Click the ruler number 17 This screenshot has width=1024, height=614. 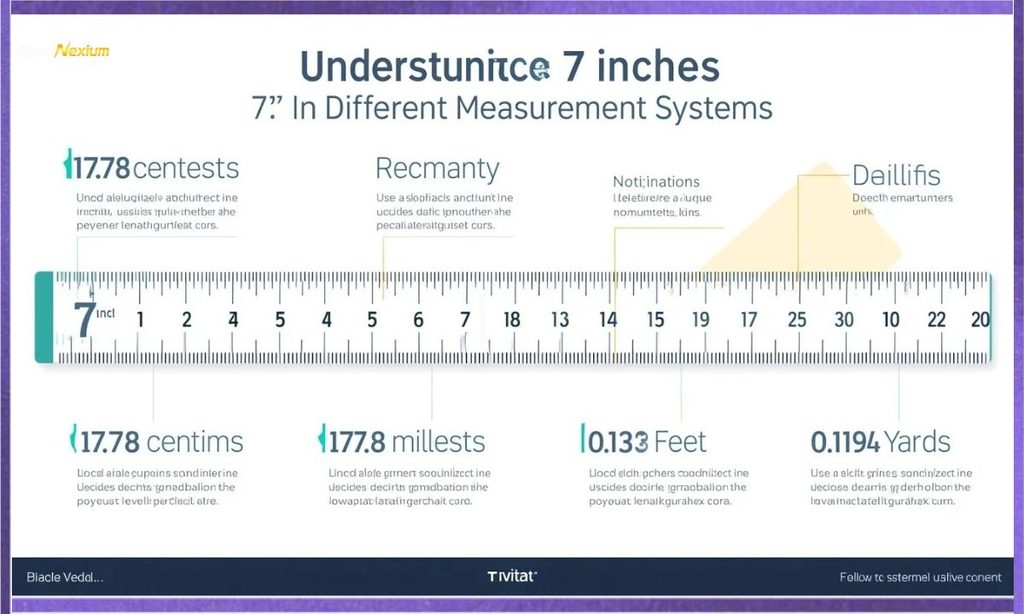[748, 319]
